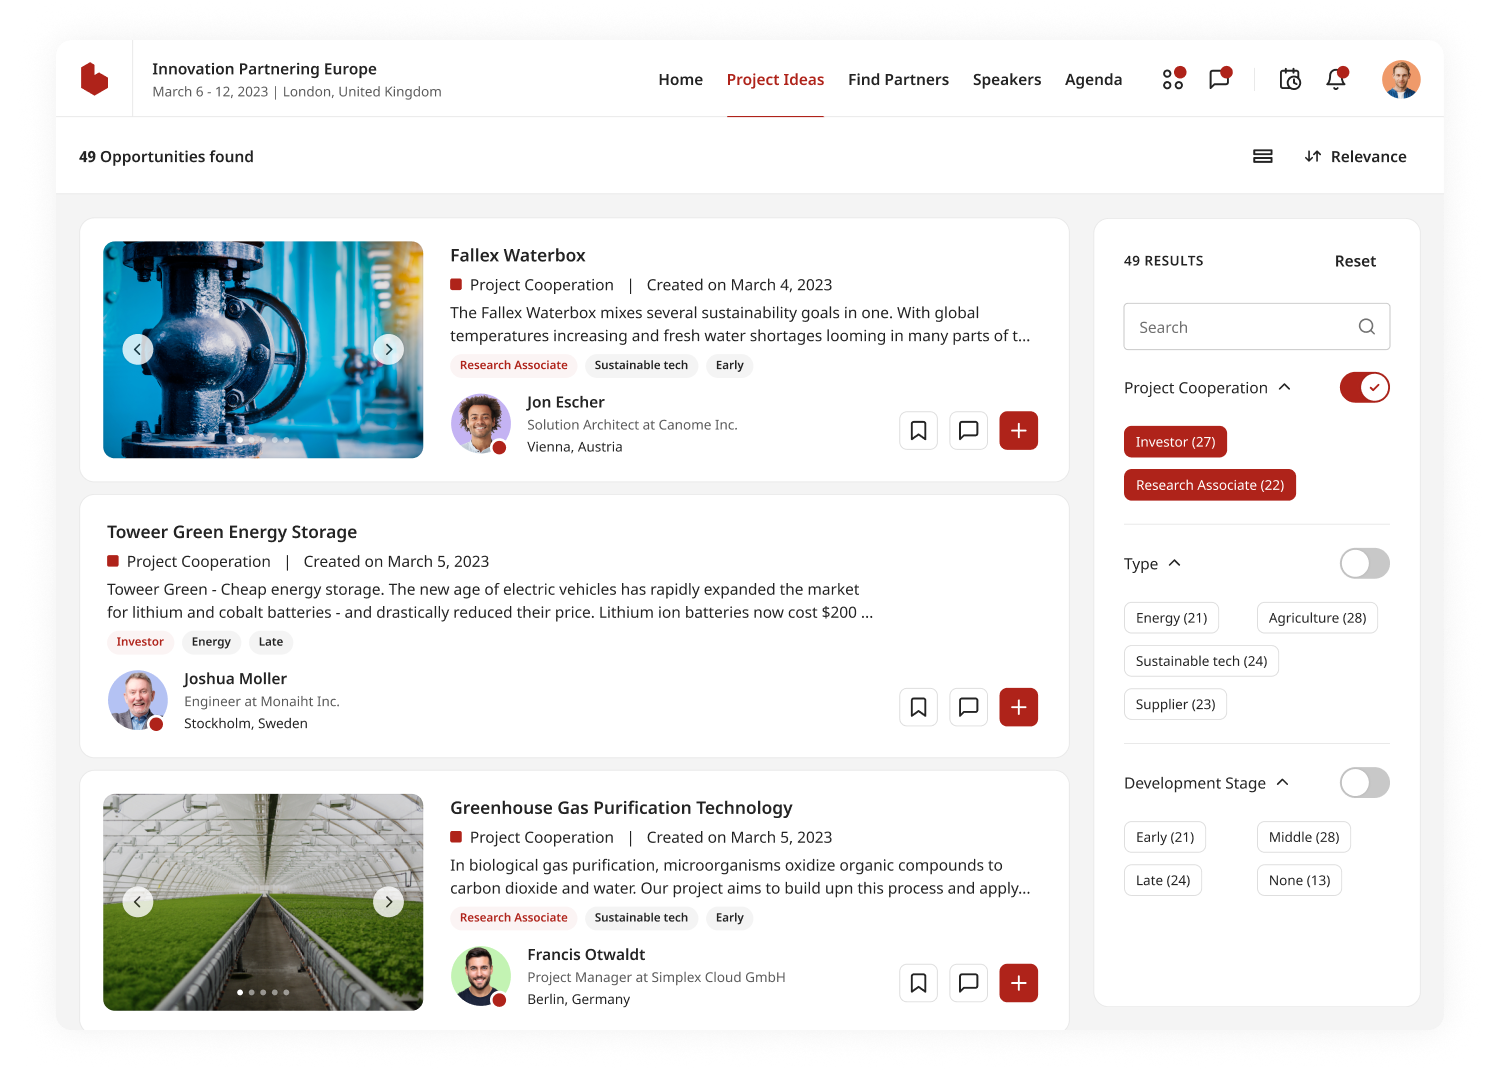Message Joshua Moller via chat icon
Viewport: 1500px width, 1070px height.
click(968, 707)
